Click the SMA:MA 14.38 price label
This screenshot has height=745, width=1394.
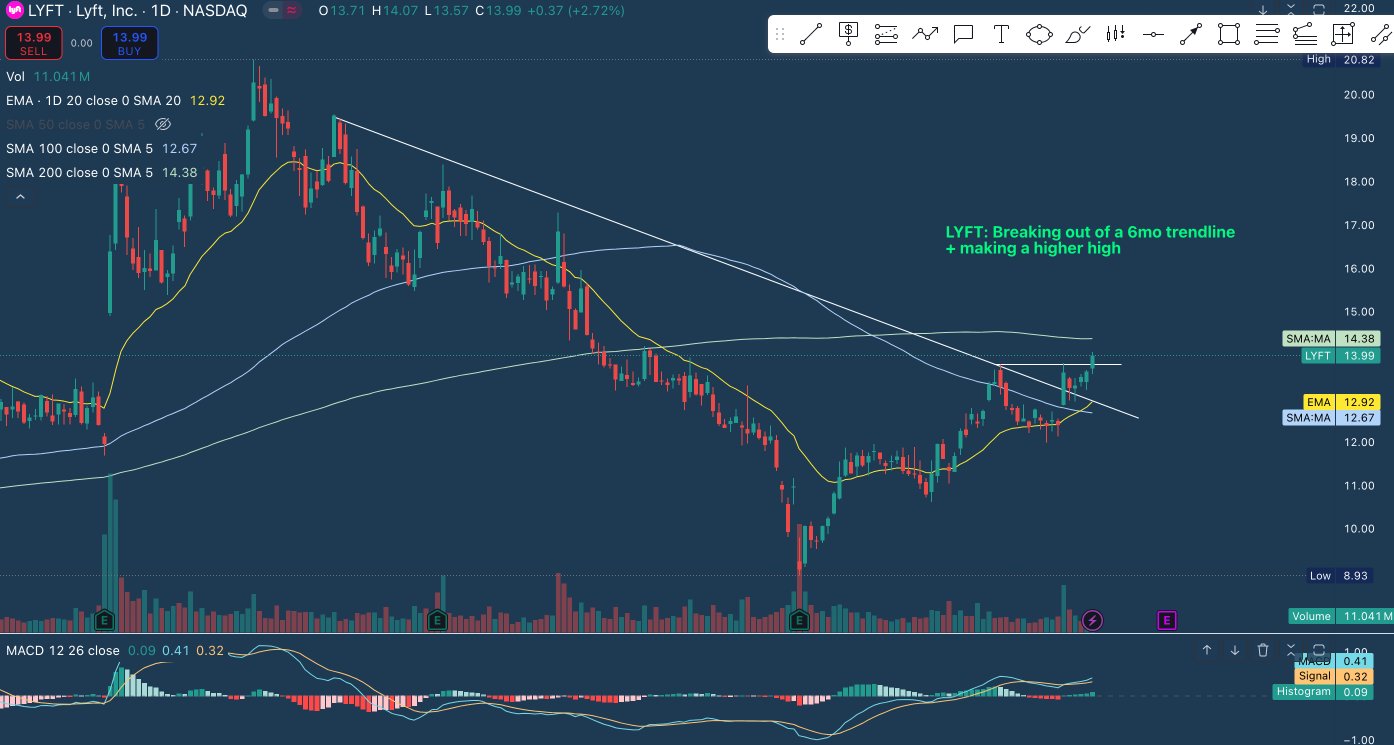click(1332, 339)
